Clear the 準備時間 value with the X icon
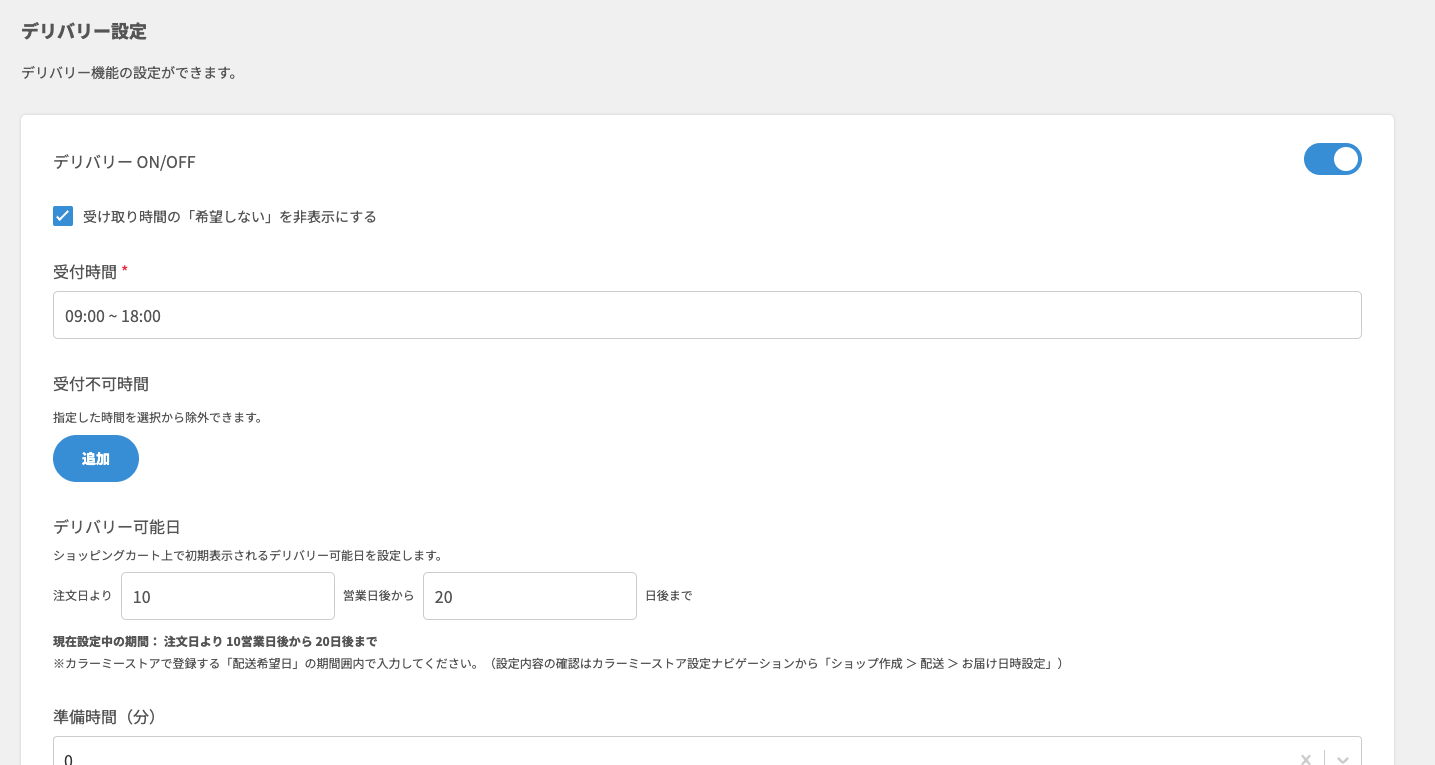1435x765 pixels. point(1305,757)
